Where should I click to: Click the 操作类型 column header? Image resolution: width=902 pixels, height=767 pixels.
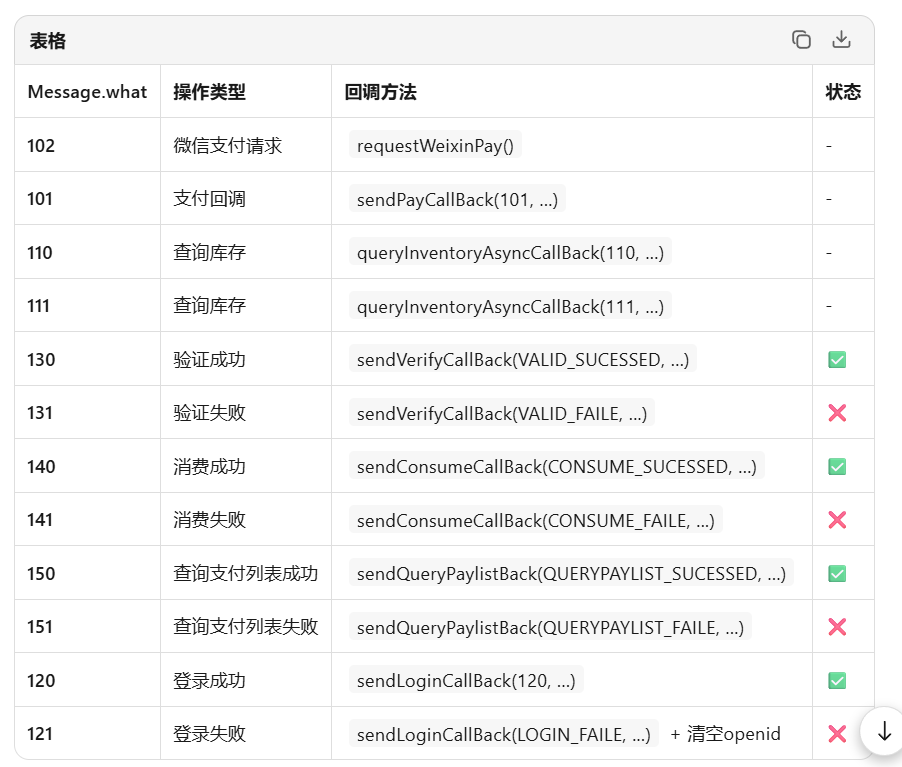pyautogui.click(x=209, y=92)
